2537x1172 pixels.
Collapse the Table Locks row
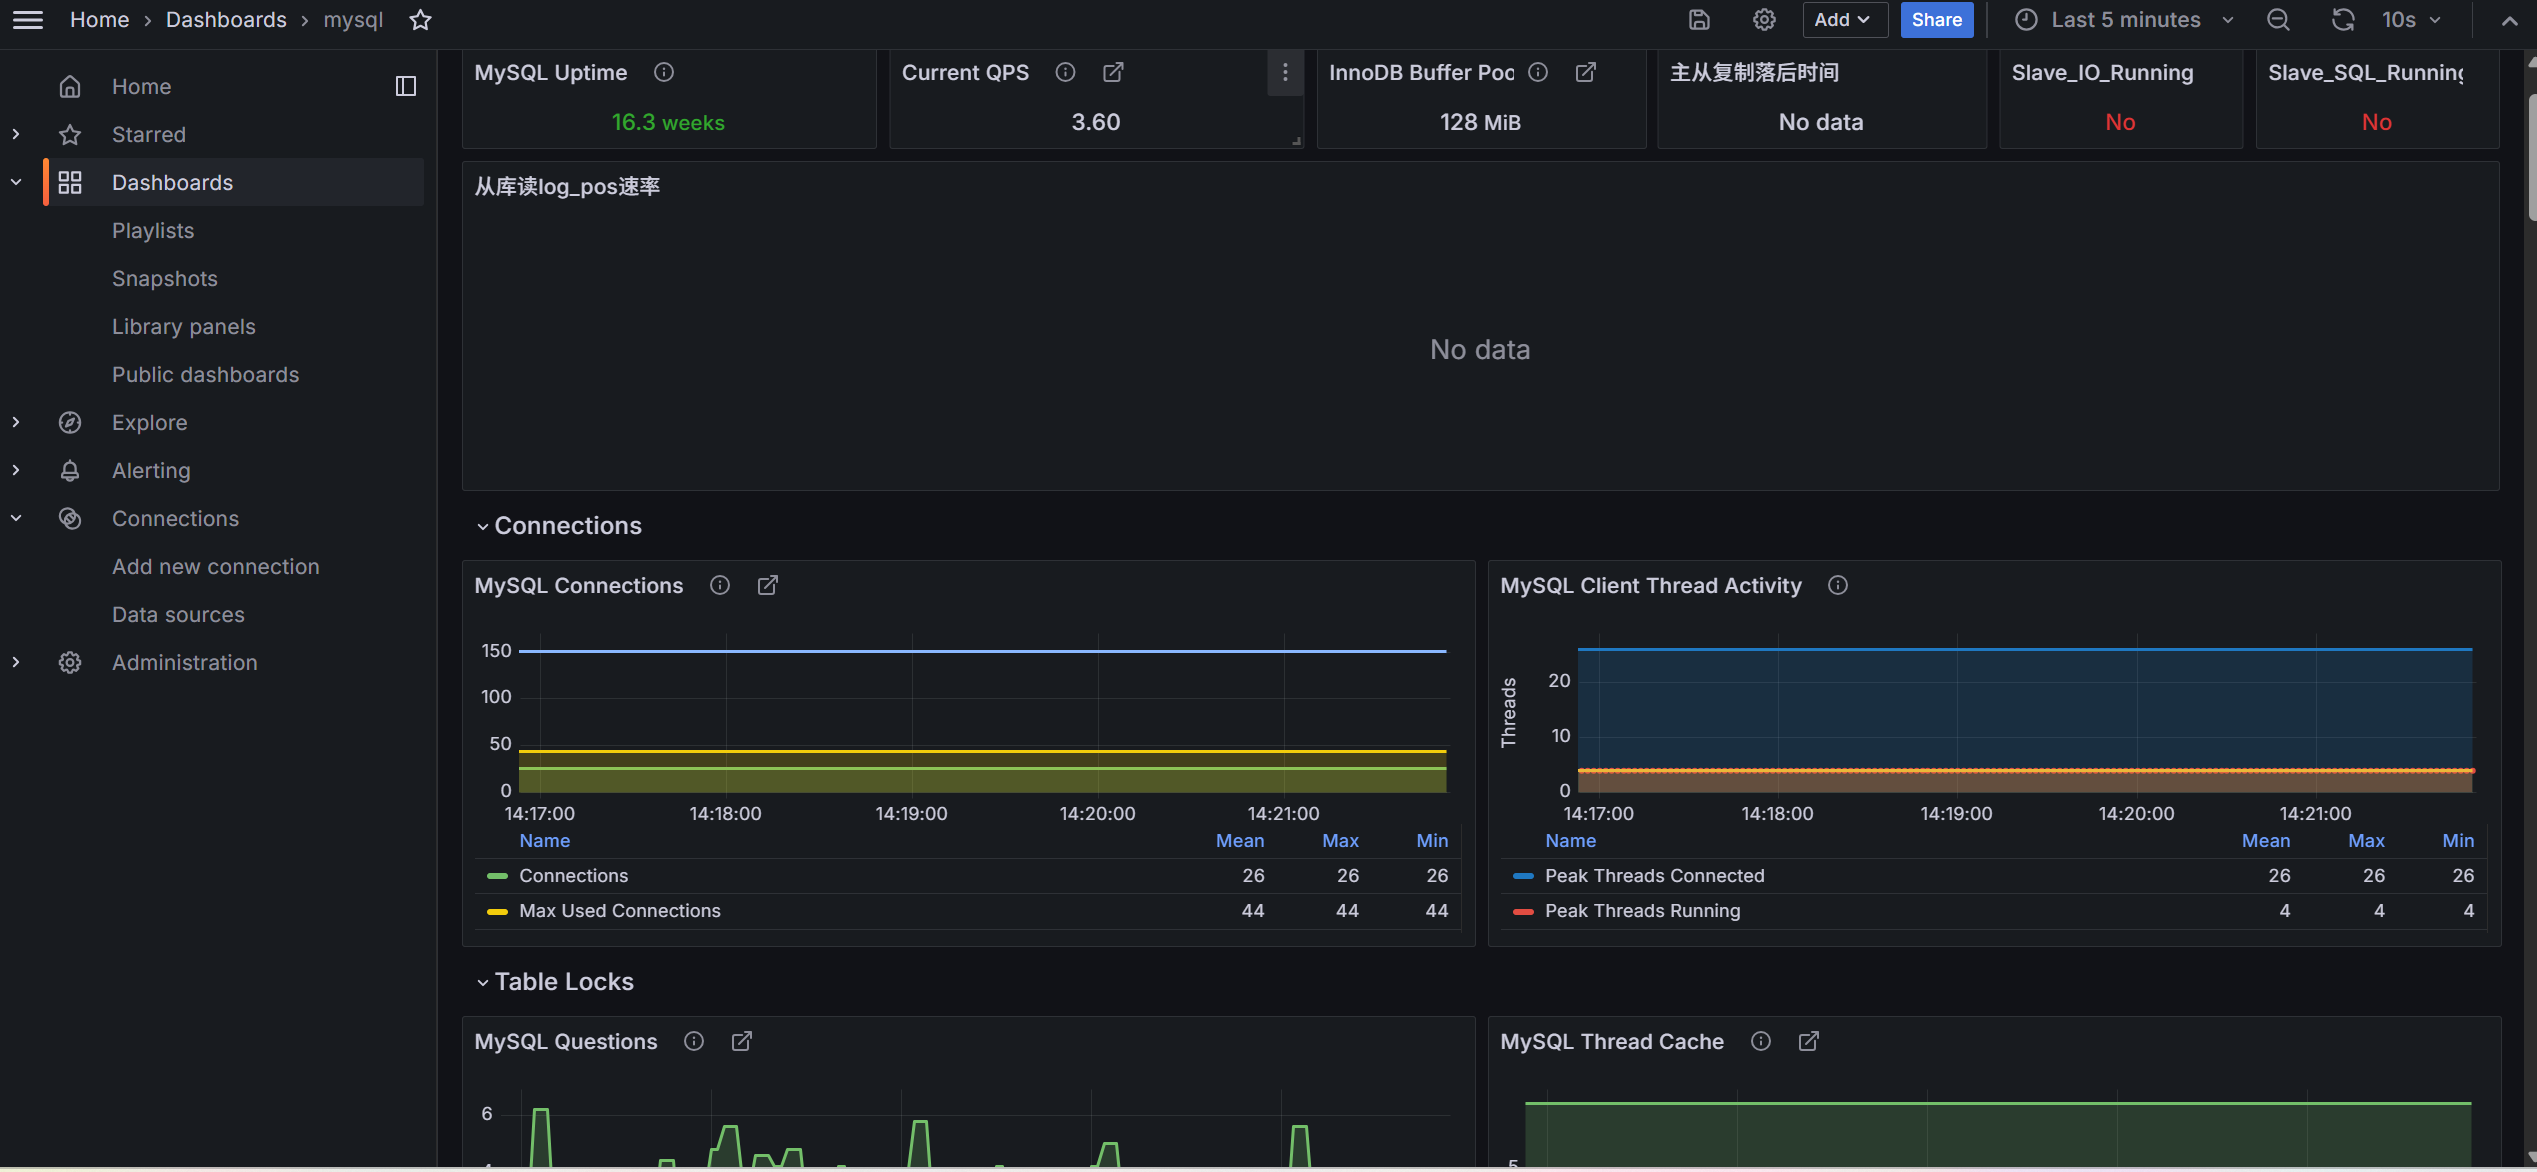pyautogui.click(x=563, y=982)
